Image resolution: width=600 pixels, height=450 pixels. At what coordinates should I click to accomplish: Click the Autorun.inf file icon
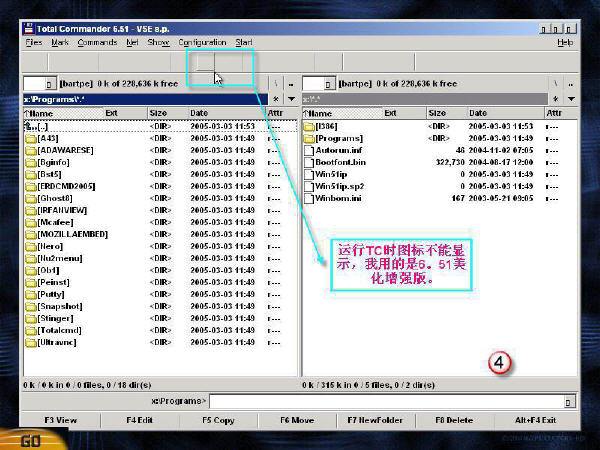coord(309,150)
